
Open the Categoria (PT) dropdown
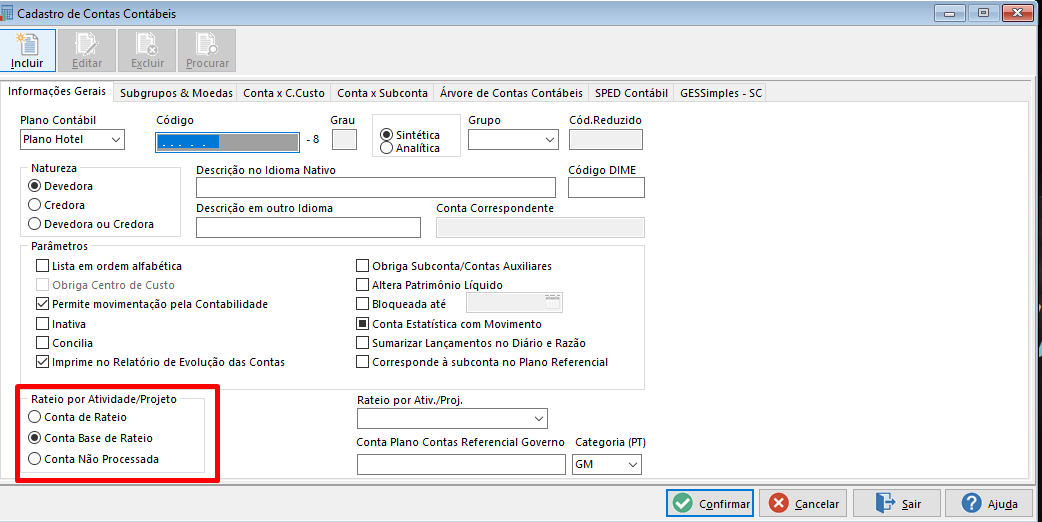[x=607, y=464]
